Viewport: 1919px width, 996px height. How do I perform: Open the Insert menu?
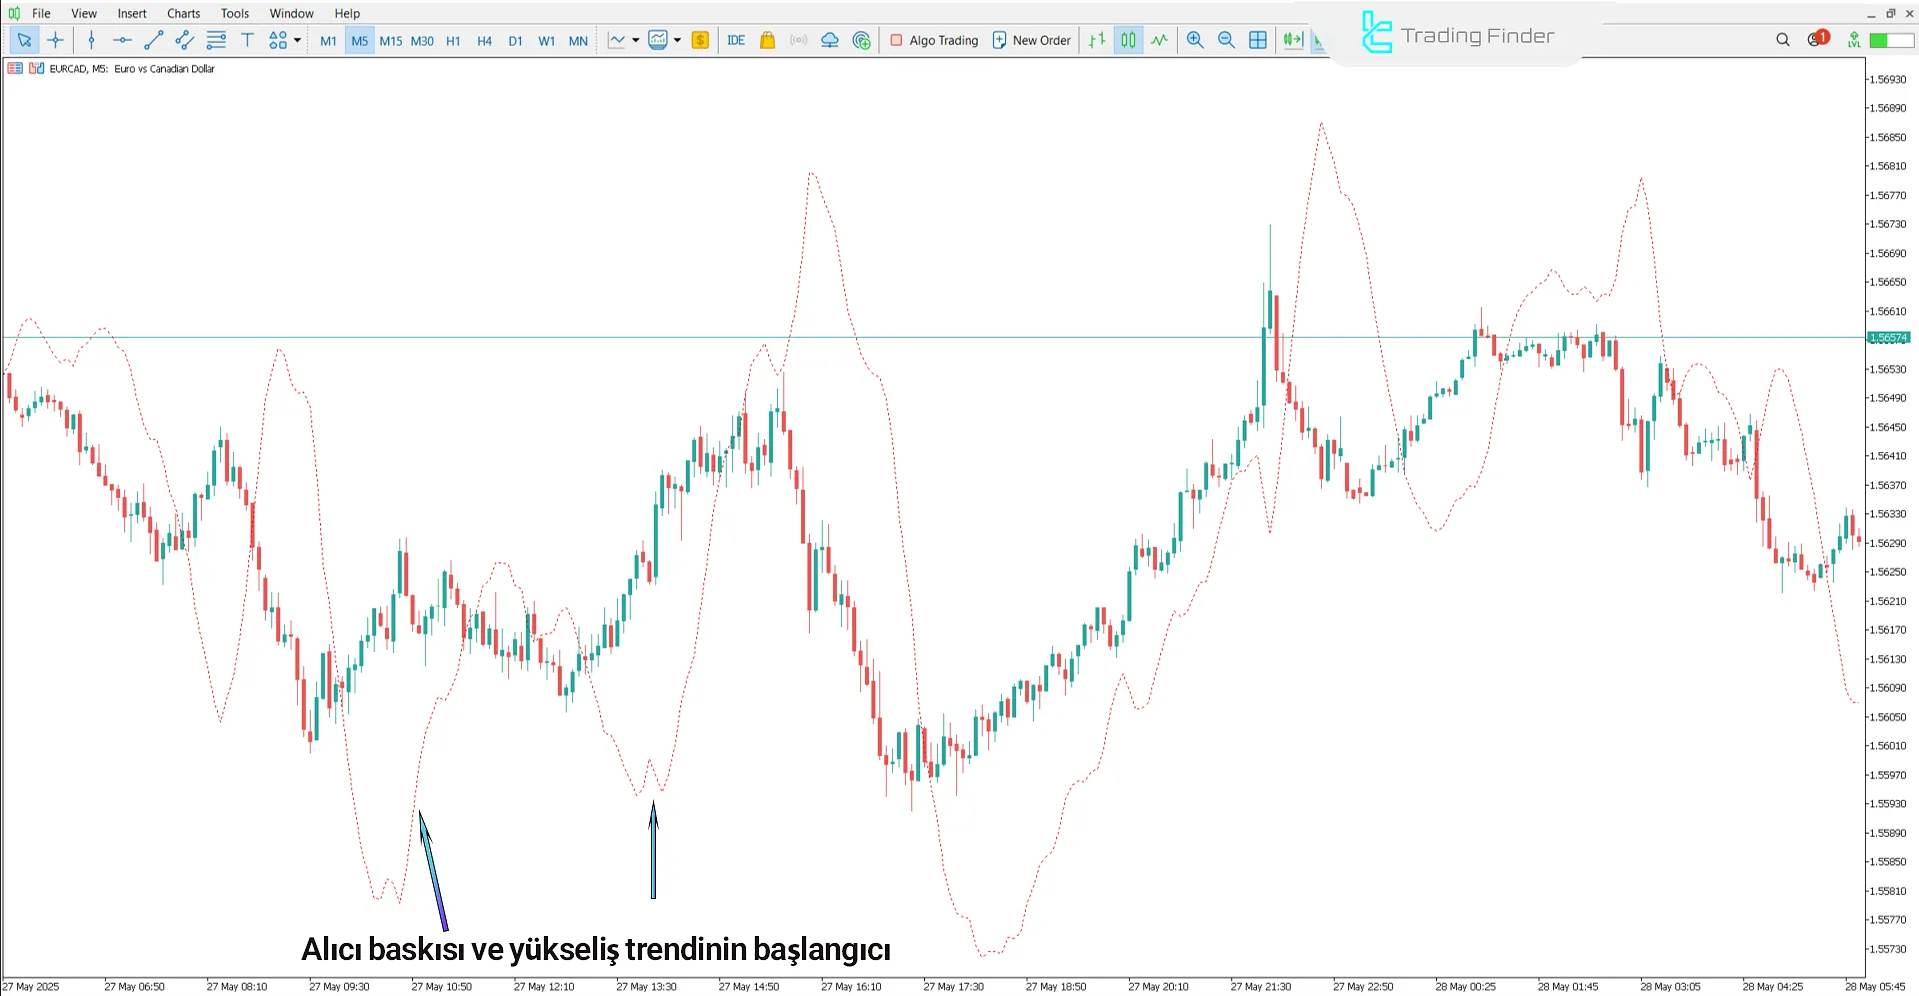click(131, 13)
